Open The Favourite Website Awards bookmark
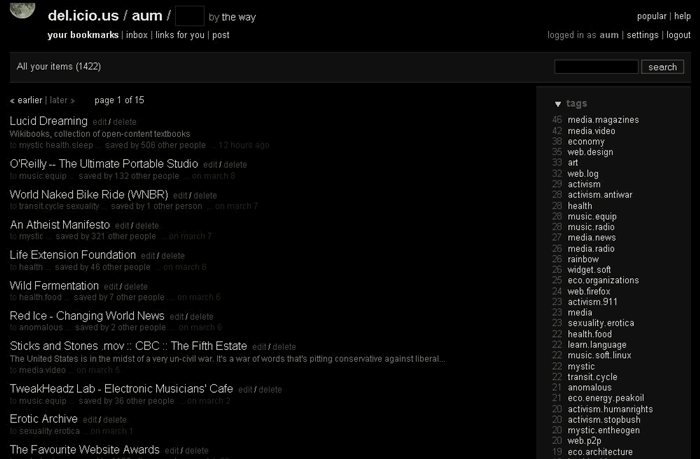Image resolution: width=700 pixels, height=459 pixels. [x=84, y=450]
